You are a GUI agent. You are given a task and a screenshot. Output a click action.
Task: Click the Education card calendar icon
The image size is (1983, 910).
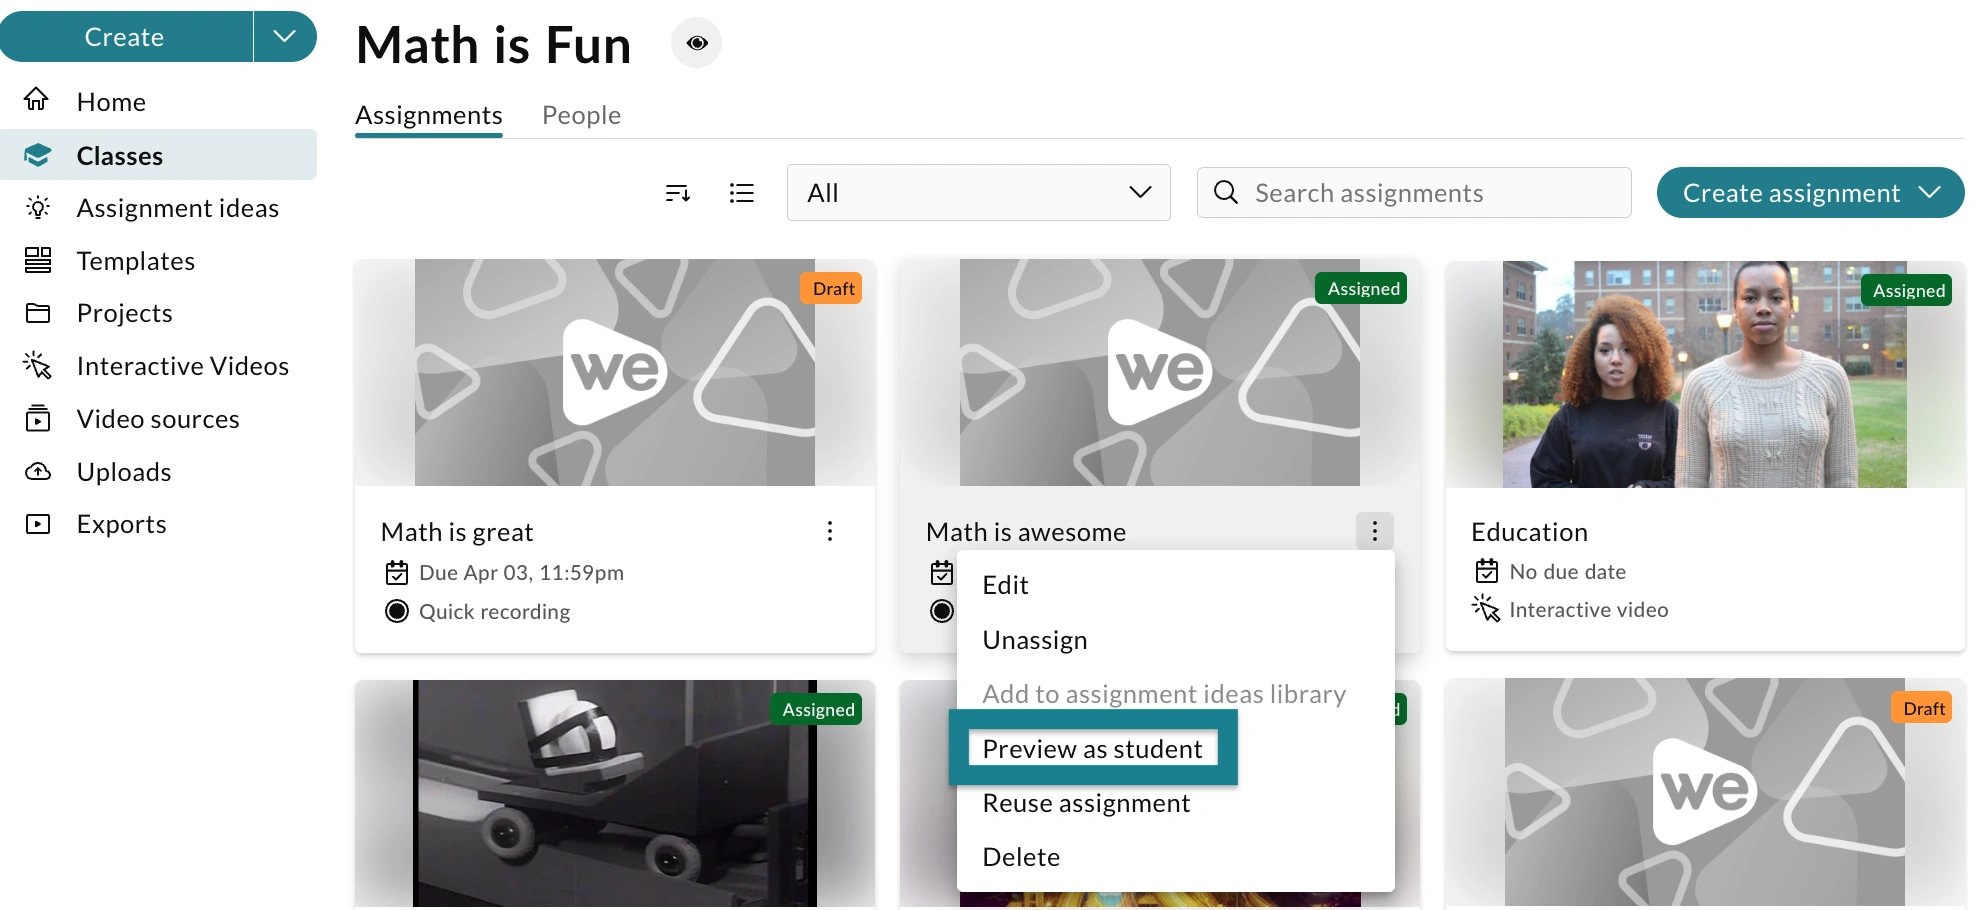click(x=1487, y=571)
